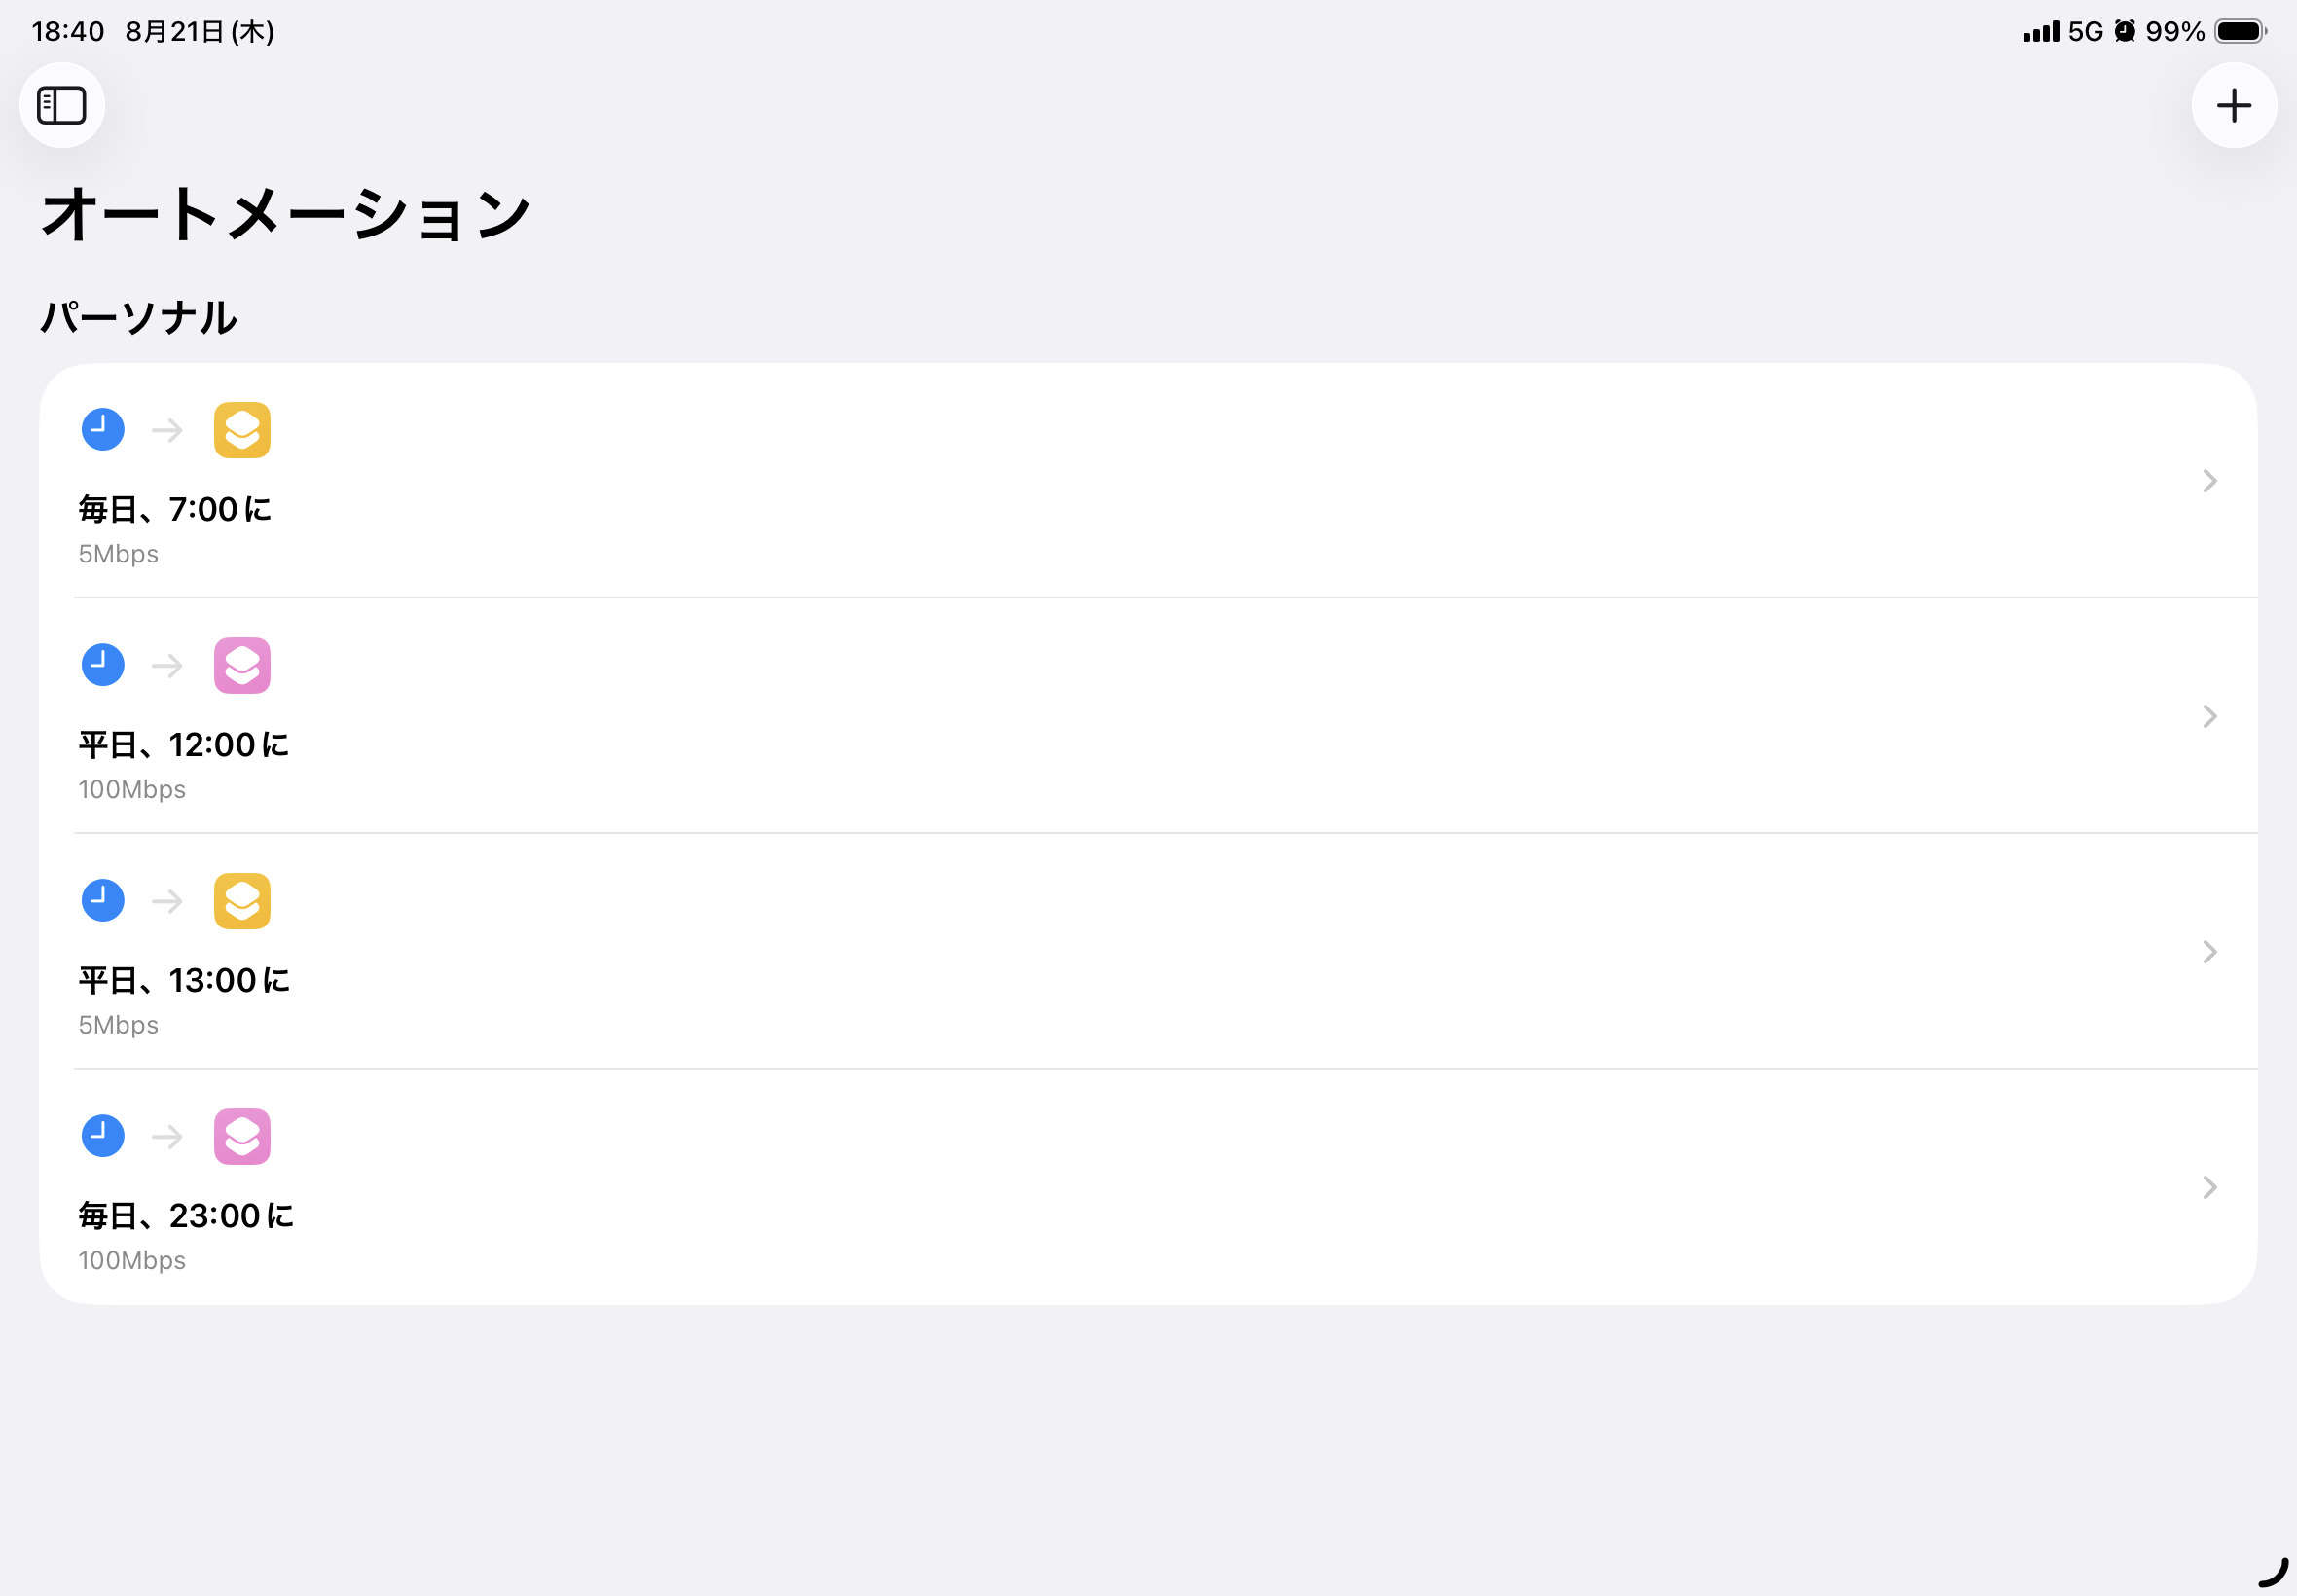Open the 毎日、7:00に automation title

click(175, 510)
